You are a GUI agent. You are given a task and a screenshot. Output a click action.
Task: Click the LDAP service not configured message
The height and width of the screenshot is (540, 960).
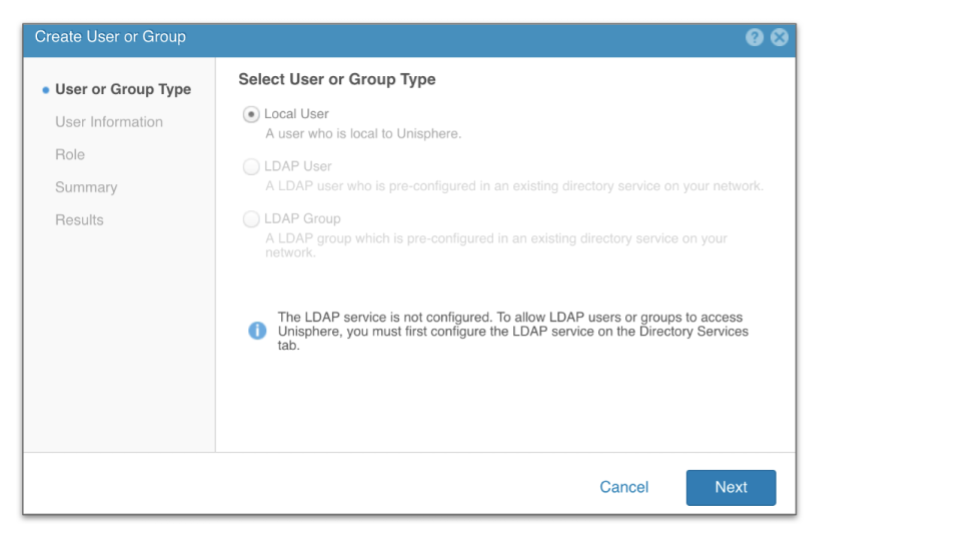(x=512, y=331)
